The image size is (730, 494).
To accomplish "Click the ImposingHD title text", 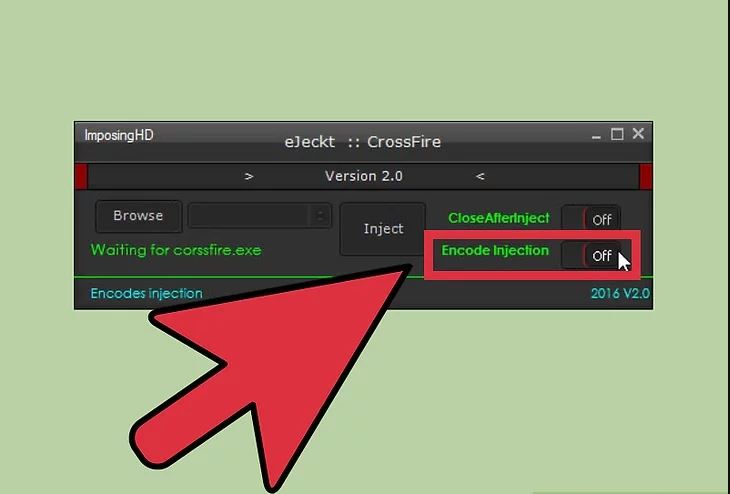I will [119, 135].
